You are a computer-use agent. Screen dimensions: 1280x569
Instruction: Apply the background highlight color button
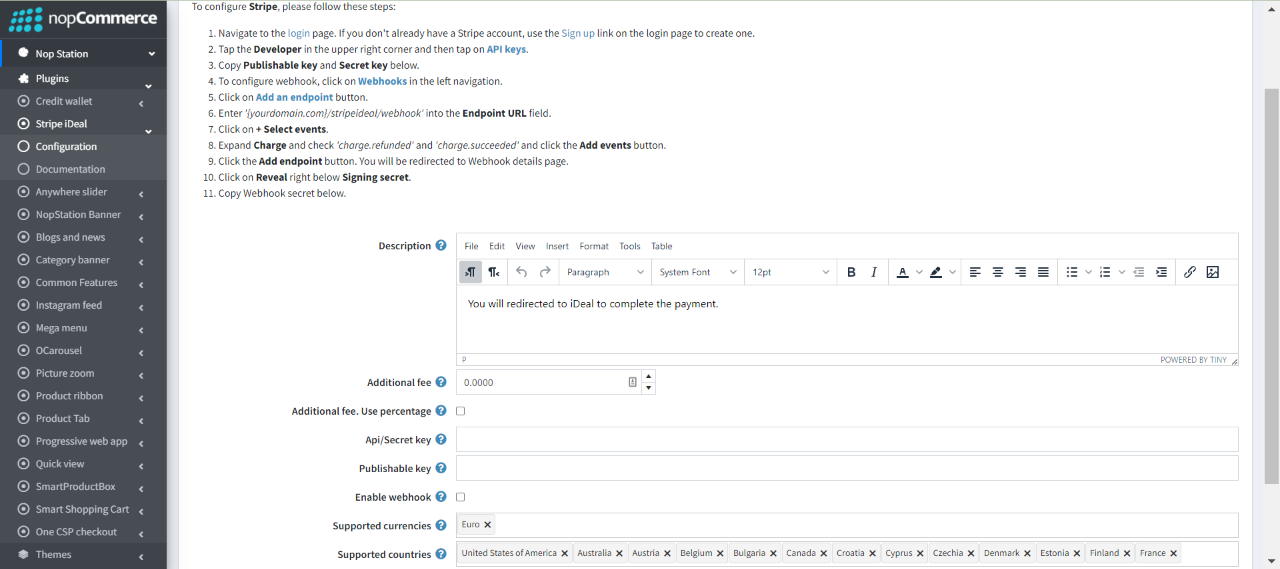tap(936, 272)
